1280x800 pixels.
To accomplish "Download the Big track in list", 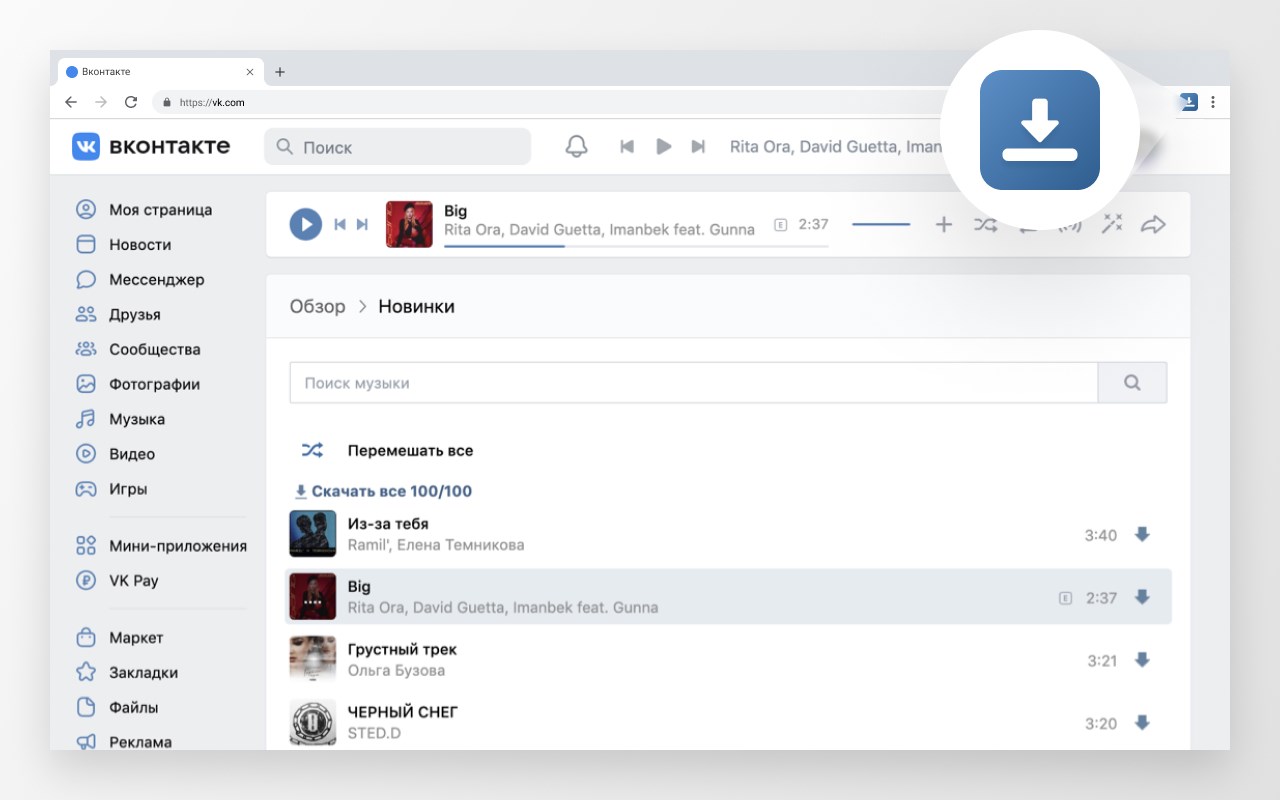I will [x=1142, y=598].
